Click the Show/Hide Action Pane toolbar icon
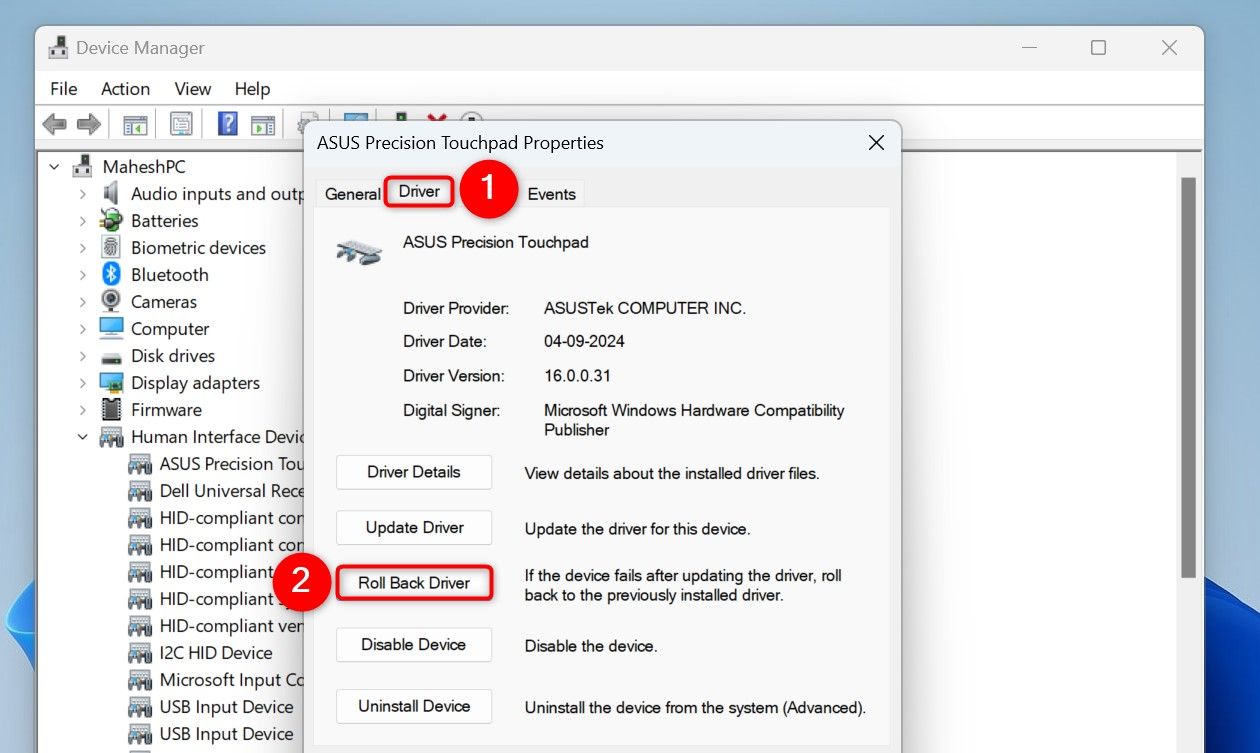This screenshot has width=1260, height=753. click(x=263, y=124)
